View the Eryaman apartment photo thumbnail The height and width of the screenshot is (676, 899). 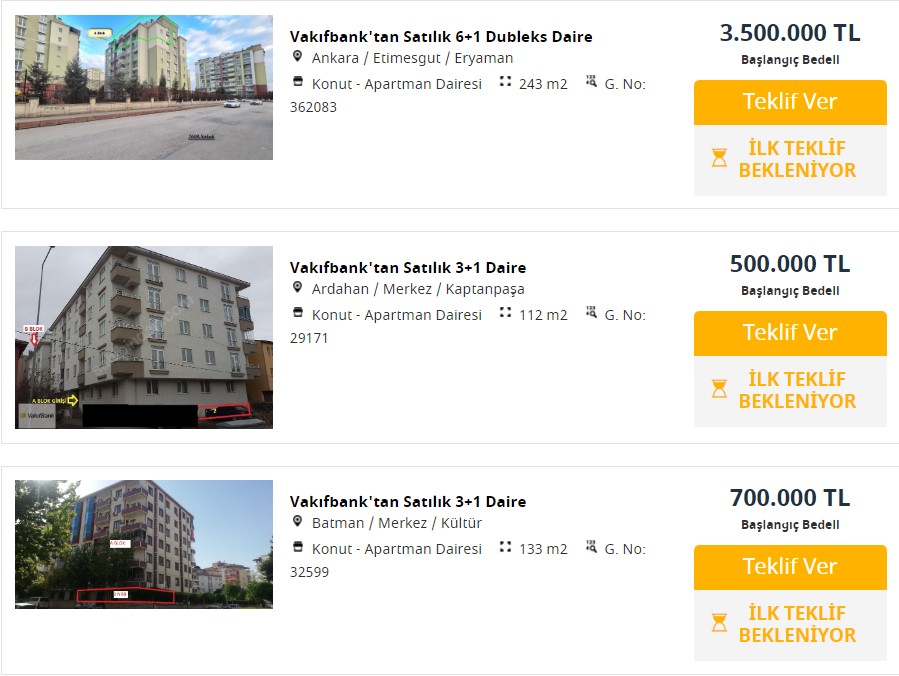(x=144, y=87)
